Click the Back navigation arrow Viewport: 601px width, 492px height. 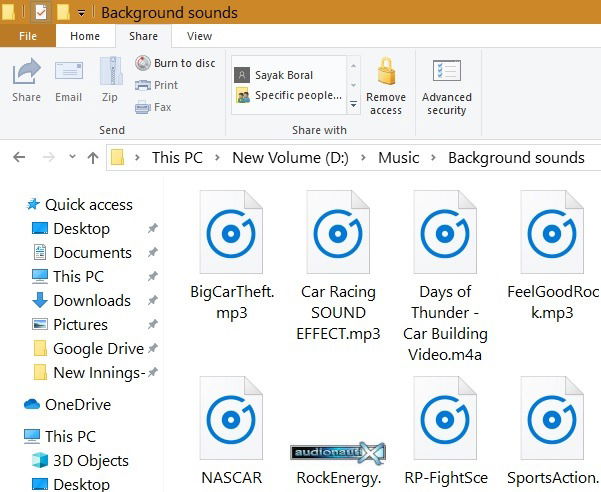(x=19, y=157)
